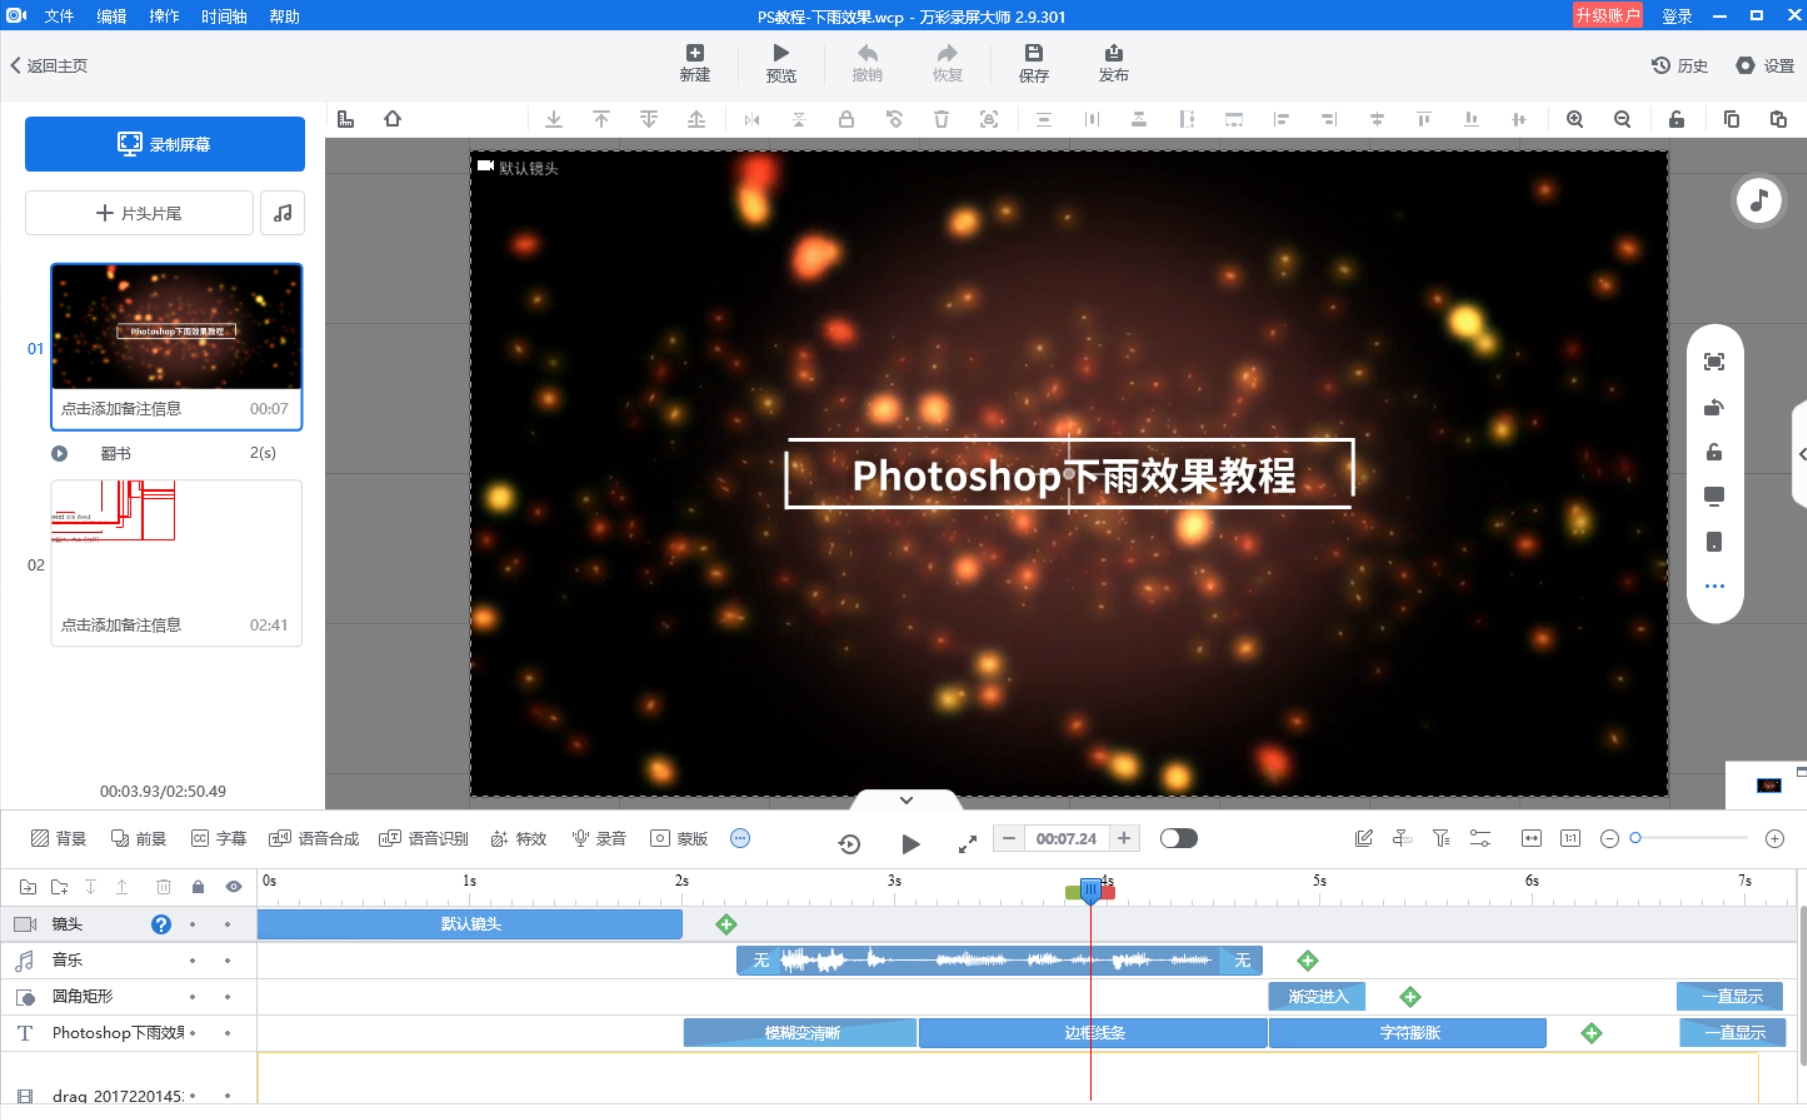This screenshot has height=1120, width=1807.
Task: Click the 片头片尾 add intro/outro button
Action: (x=139, y=213)
